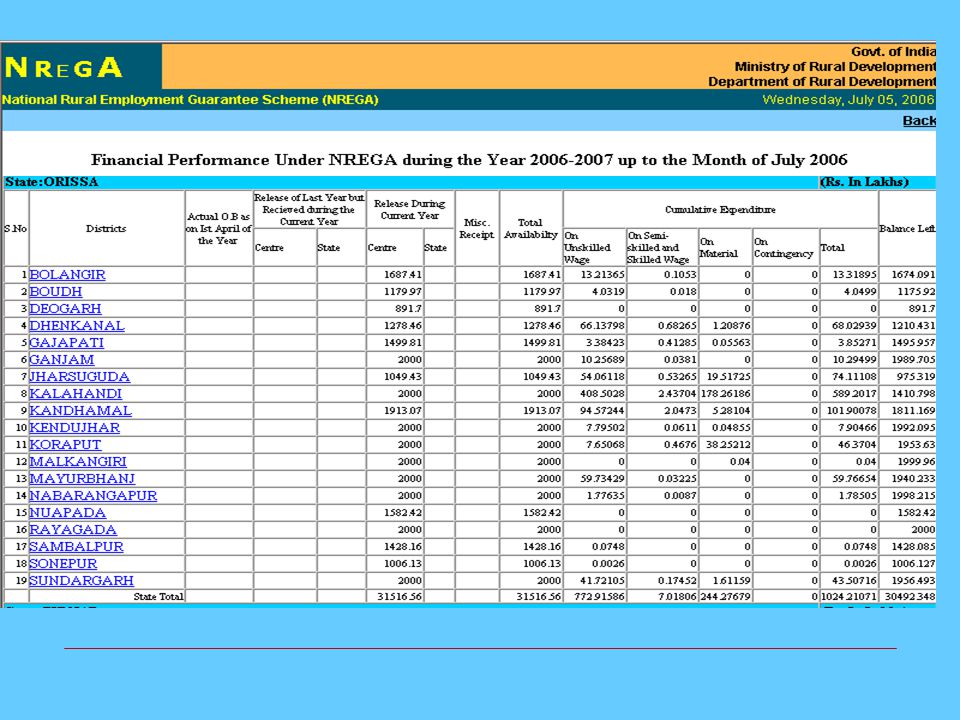Click Bolangir's balance value 1674.091

click(x=913, y=274)
